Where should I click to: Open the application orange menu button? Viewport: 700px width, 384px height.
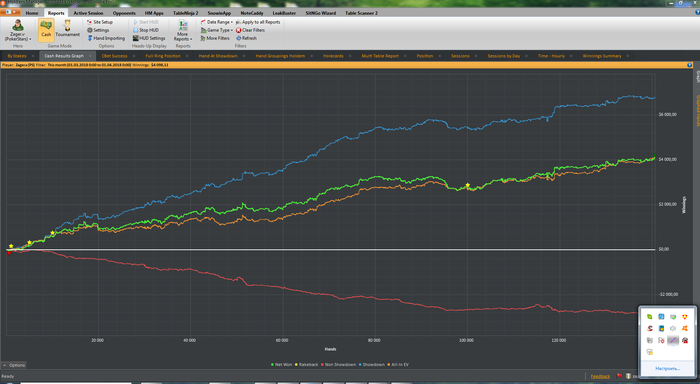coord(11,12)
